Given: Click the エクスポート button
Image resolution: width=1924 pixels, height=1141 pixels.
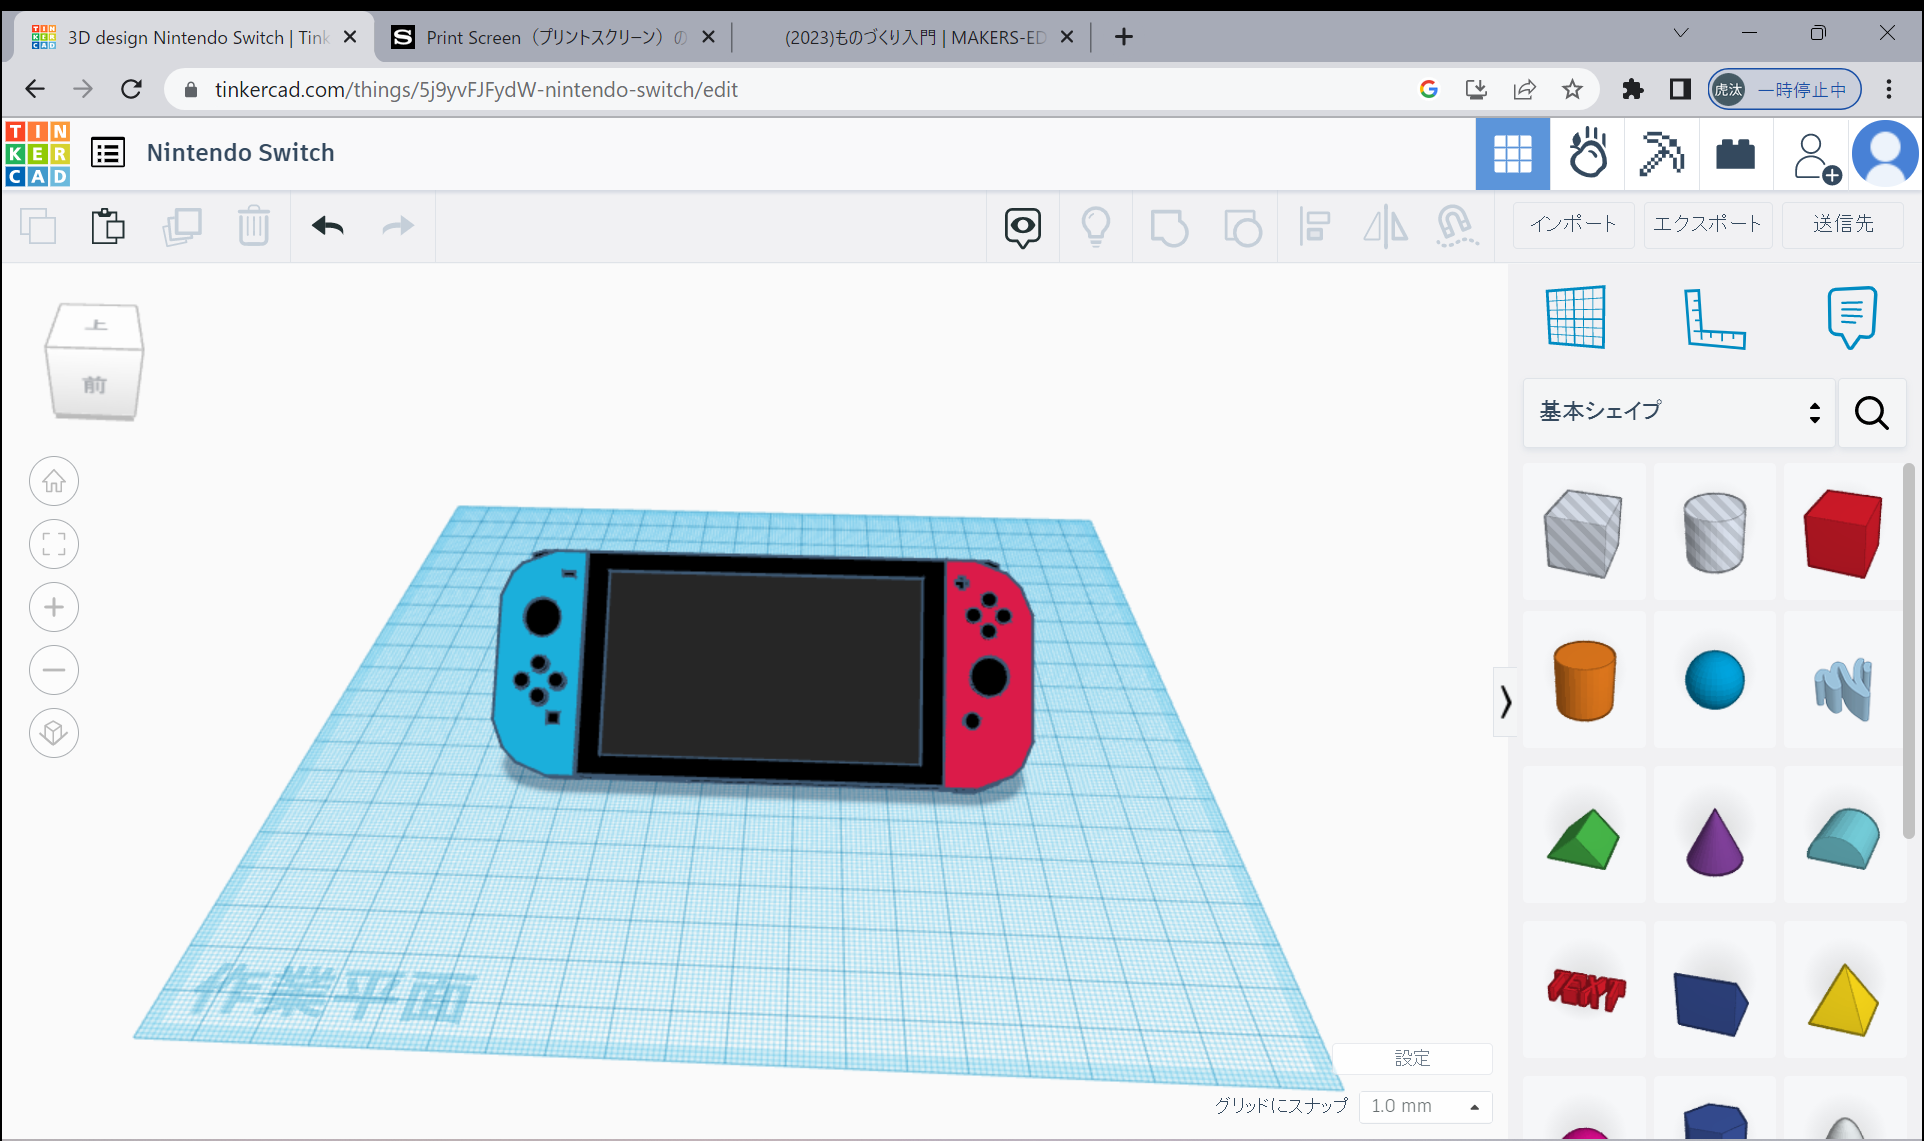Looking at the screenshot, I should coord(1707,224).
